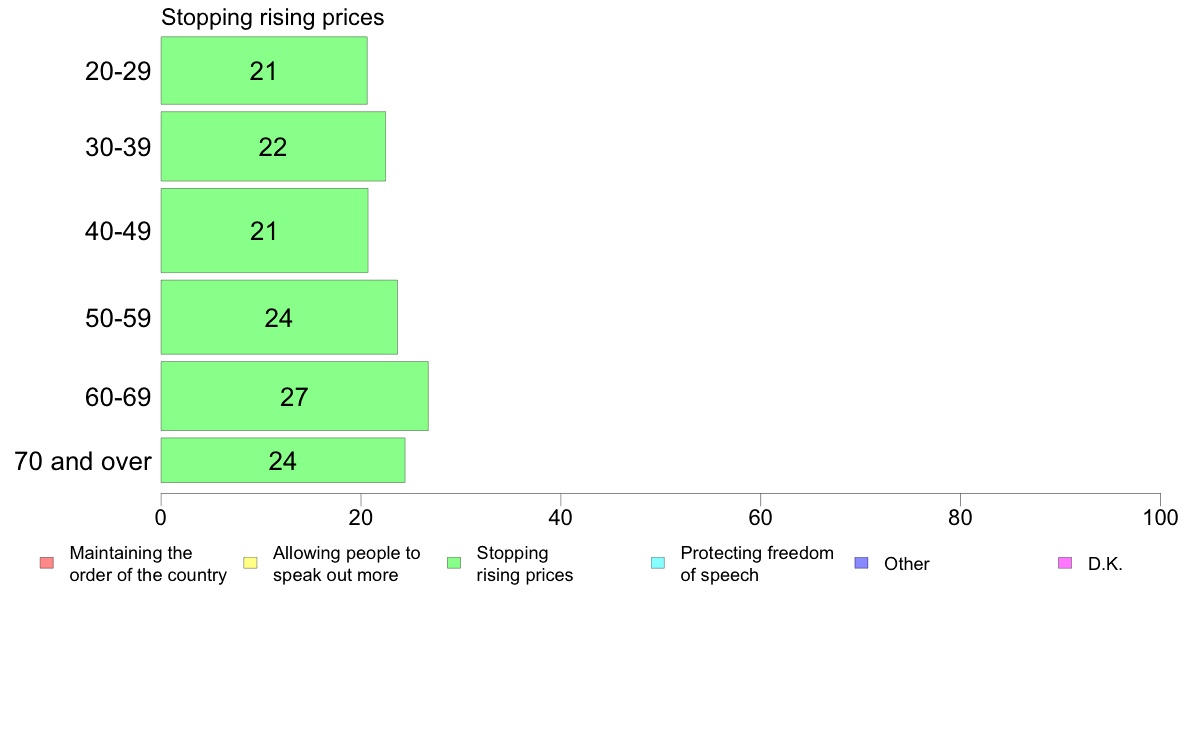This screenshot has height=736, width=1188.
Task: Click the 60-69 age group label
Action: coord(118,397)
